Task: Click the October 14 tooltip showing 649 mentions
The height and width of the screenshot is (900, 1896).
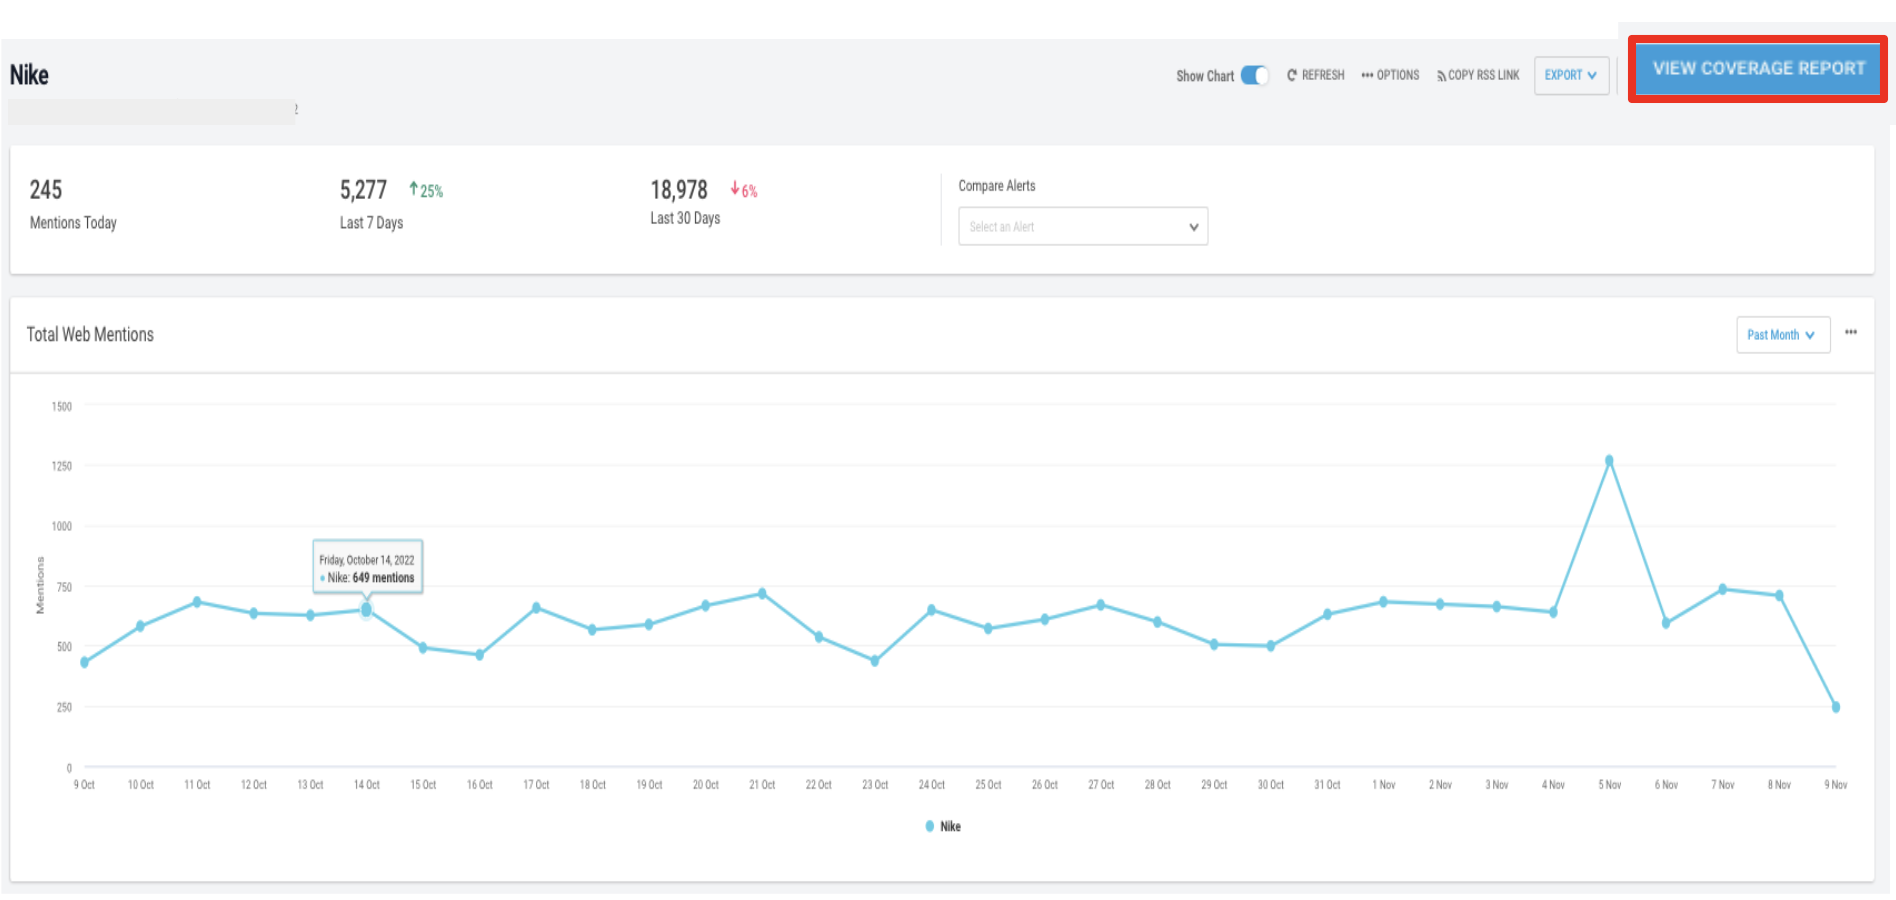Action: click(368, 567)
